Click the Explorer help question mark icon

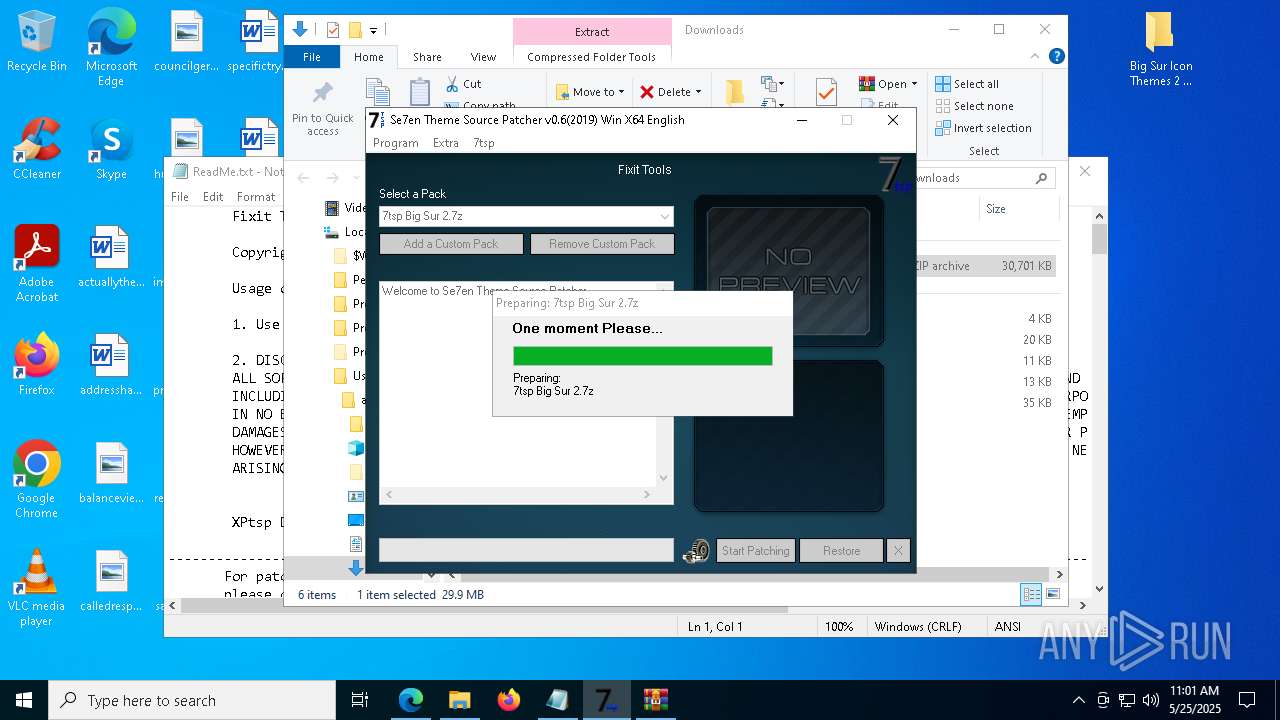pos(1056,57)
